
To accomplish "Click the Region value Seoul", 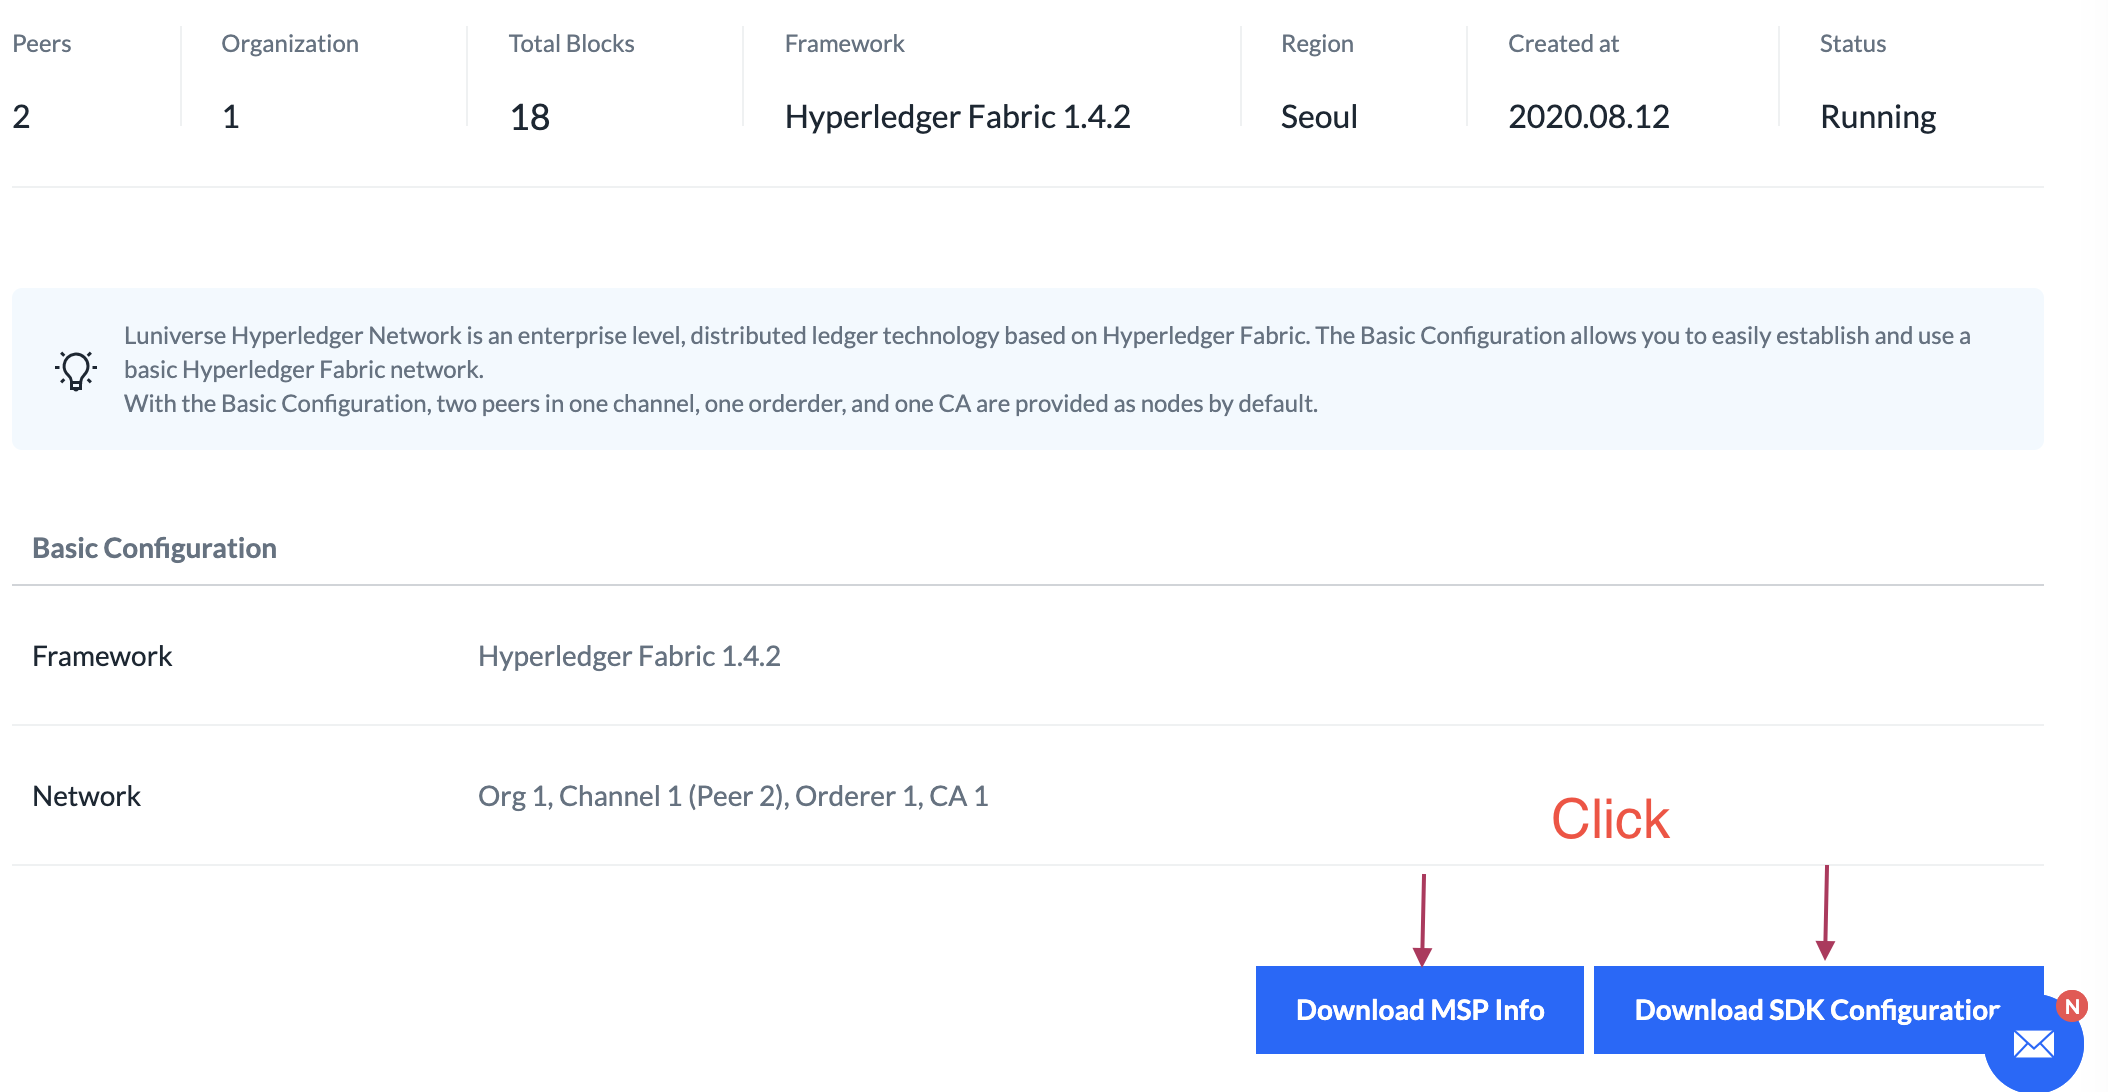I will tap(1319, 117).
